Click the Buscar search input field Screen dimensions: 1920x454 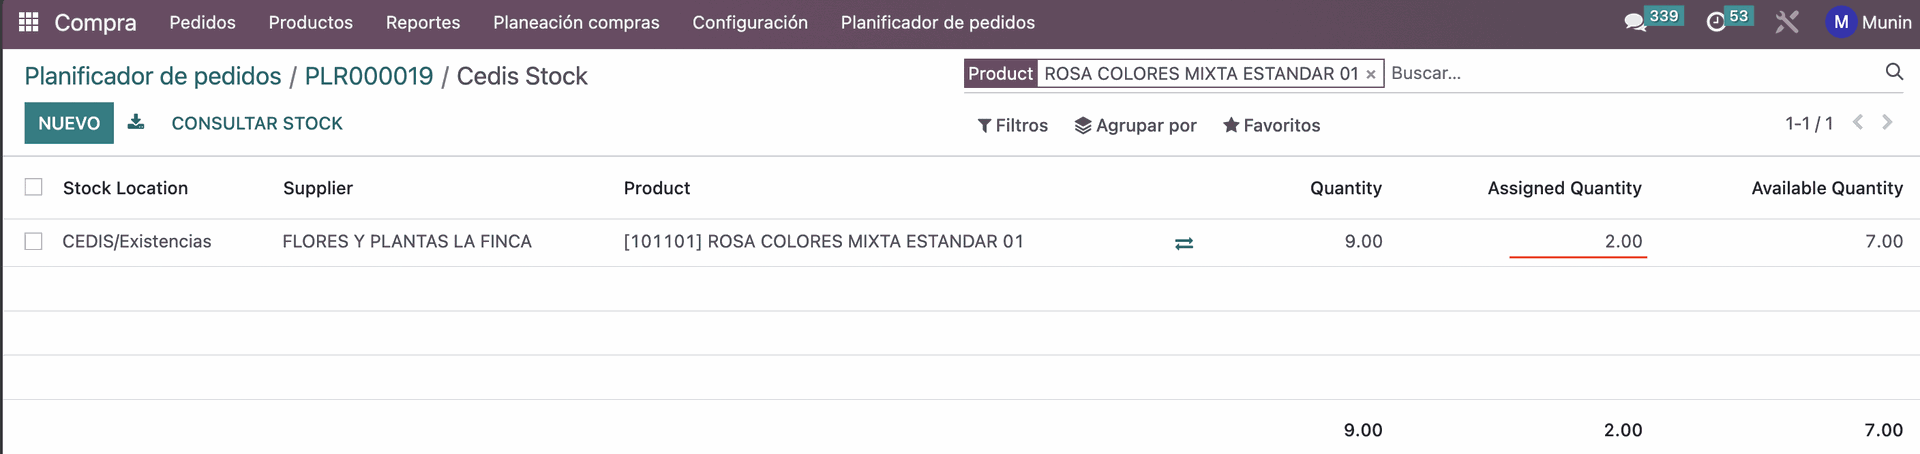click(x=1630, y=73)
